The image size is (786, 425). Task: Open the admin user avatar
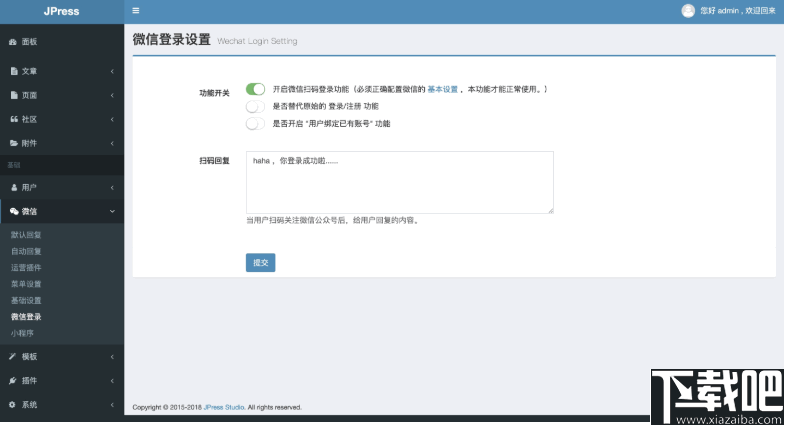(688, 11)
